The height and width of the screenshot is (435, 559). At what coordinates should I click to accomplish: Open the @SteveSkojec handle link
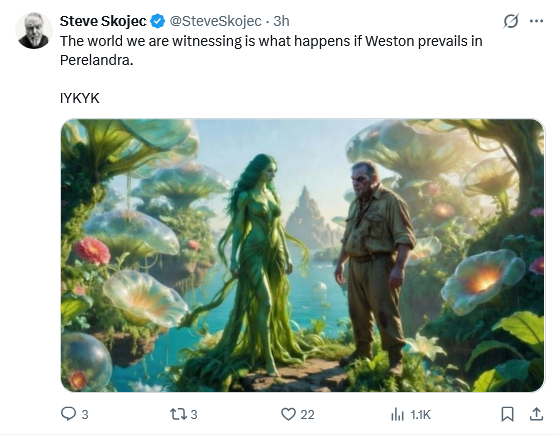(x=215, y=21)
